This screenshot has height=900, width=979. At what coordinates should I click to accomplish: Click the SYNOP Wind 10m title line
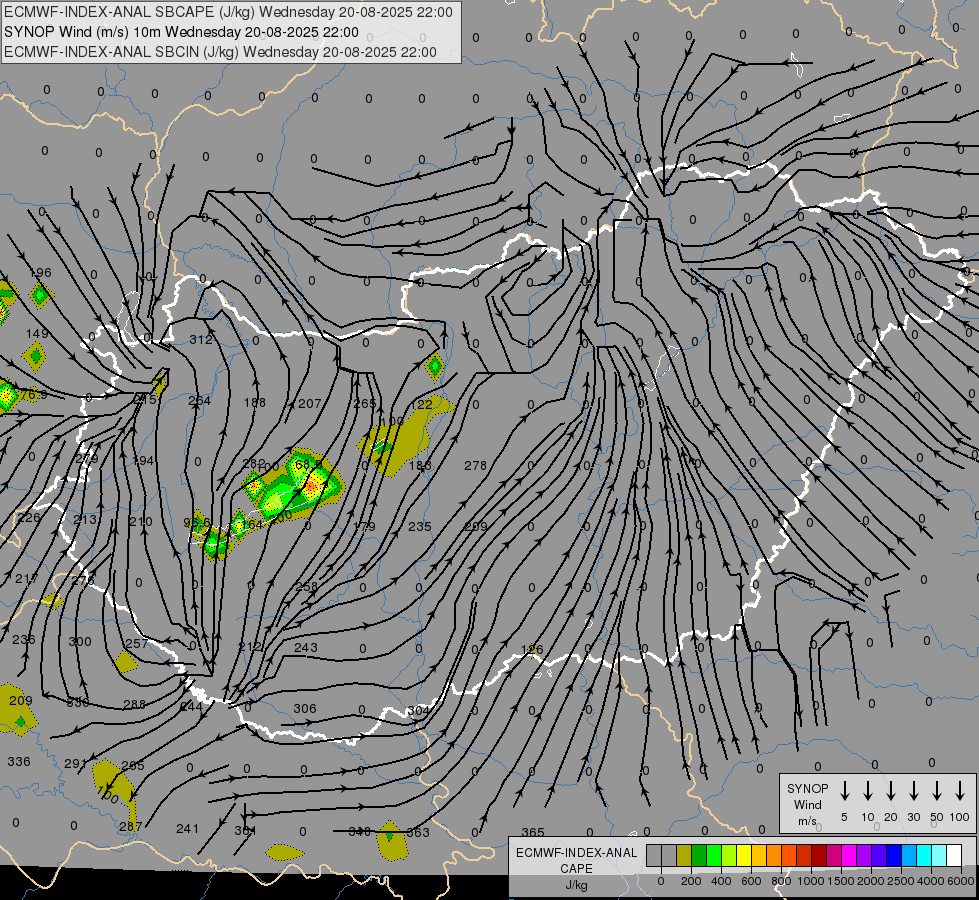point(181,32)
